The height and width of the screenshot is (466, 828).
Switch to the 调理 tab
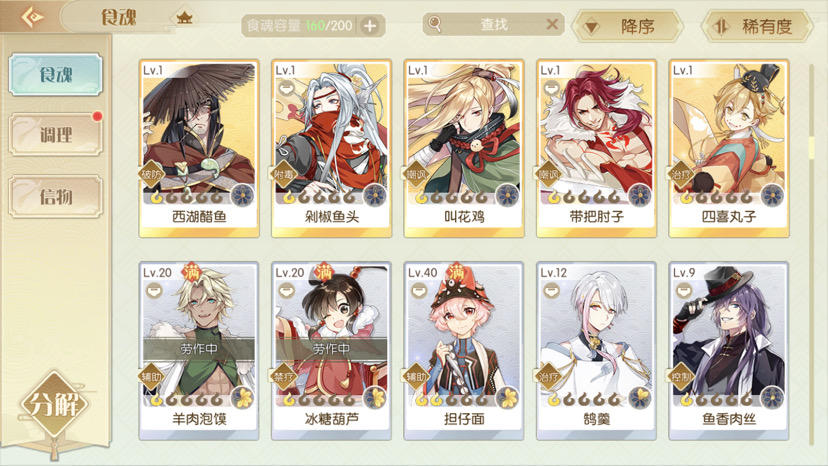55,135
